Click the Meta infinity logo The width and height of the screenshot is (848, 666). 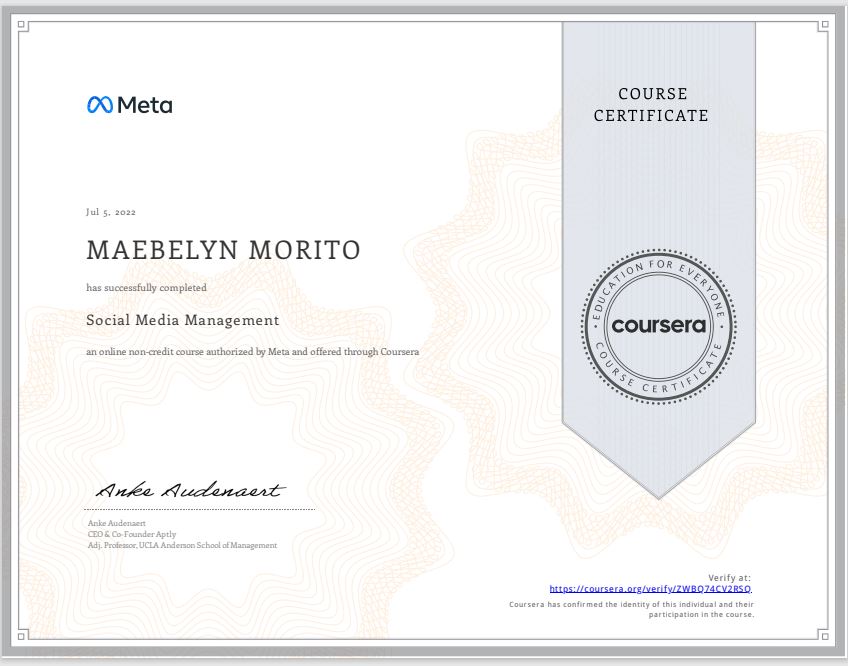point(98,104)
